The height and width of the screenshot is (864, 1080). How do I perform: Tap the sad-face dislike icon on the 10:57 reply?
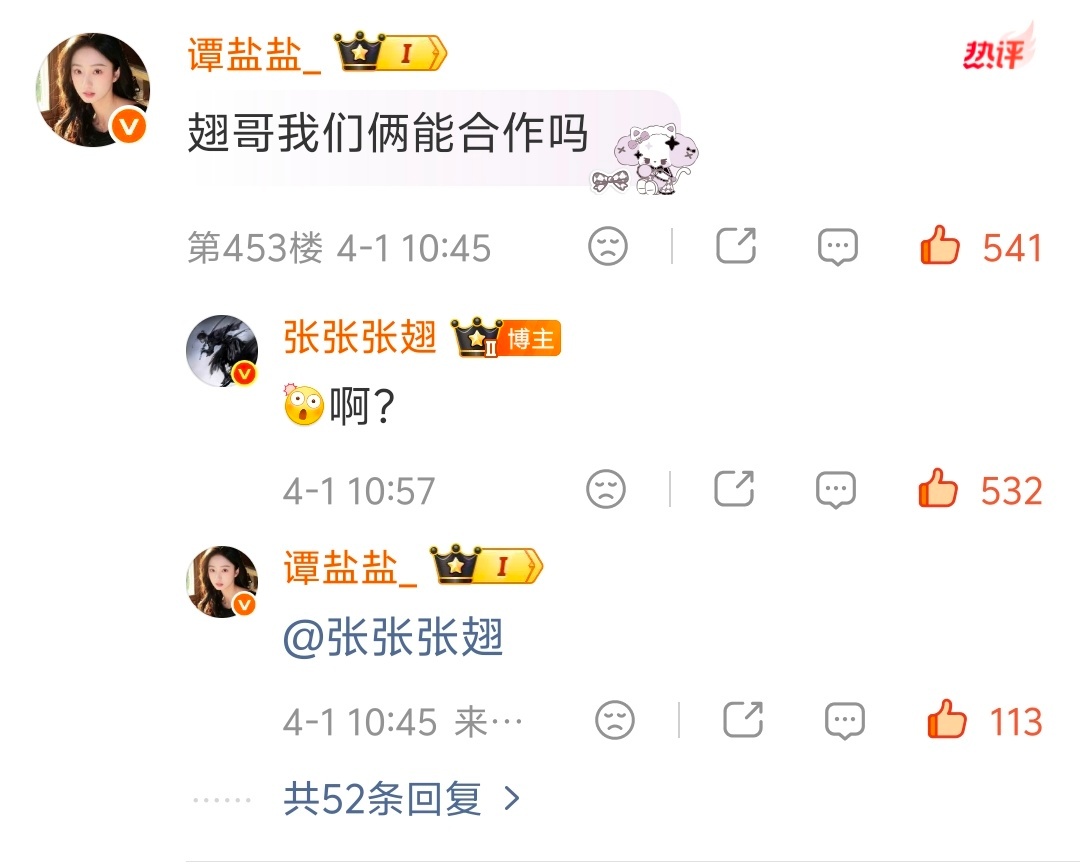605,489
